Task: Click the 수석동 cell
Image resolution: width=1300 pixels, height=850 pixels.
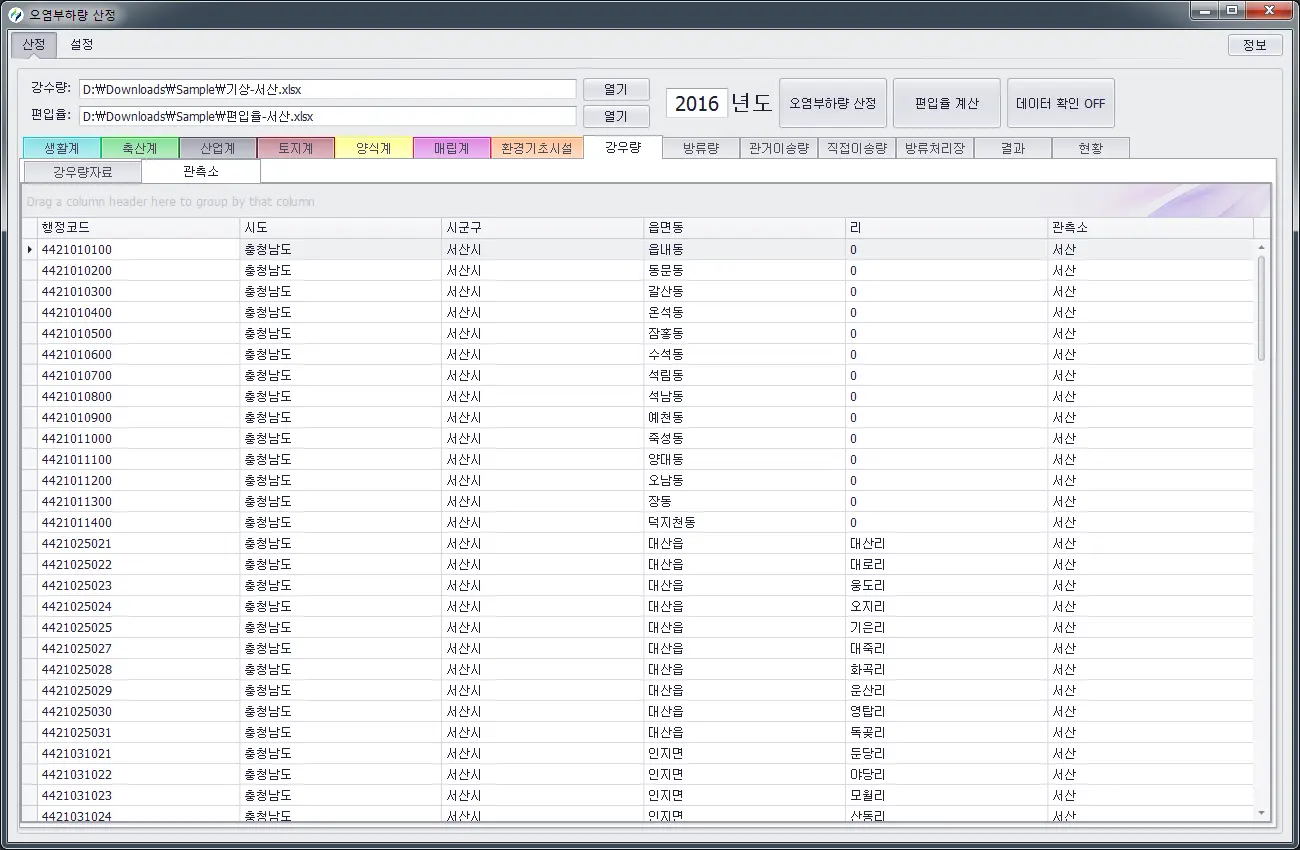Action: pos(745,354)
